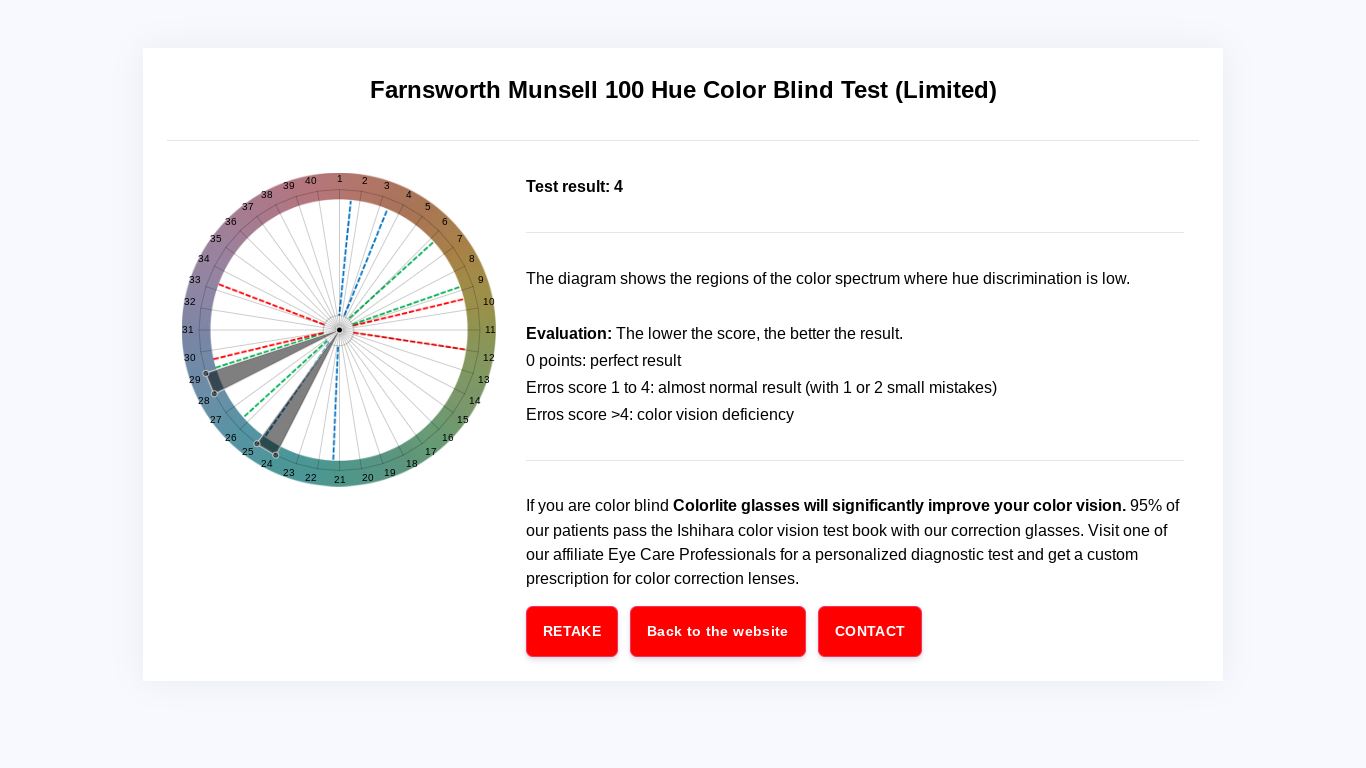The image size is (1366, 768).
Task: Click the black center dot of the hue wheel
Action: point(339,329)
